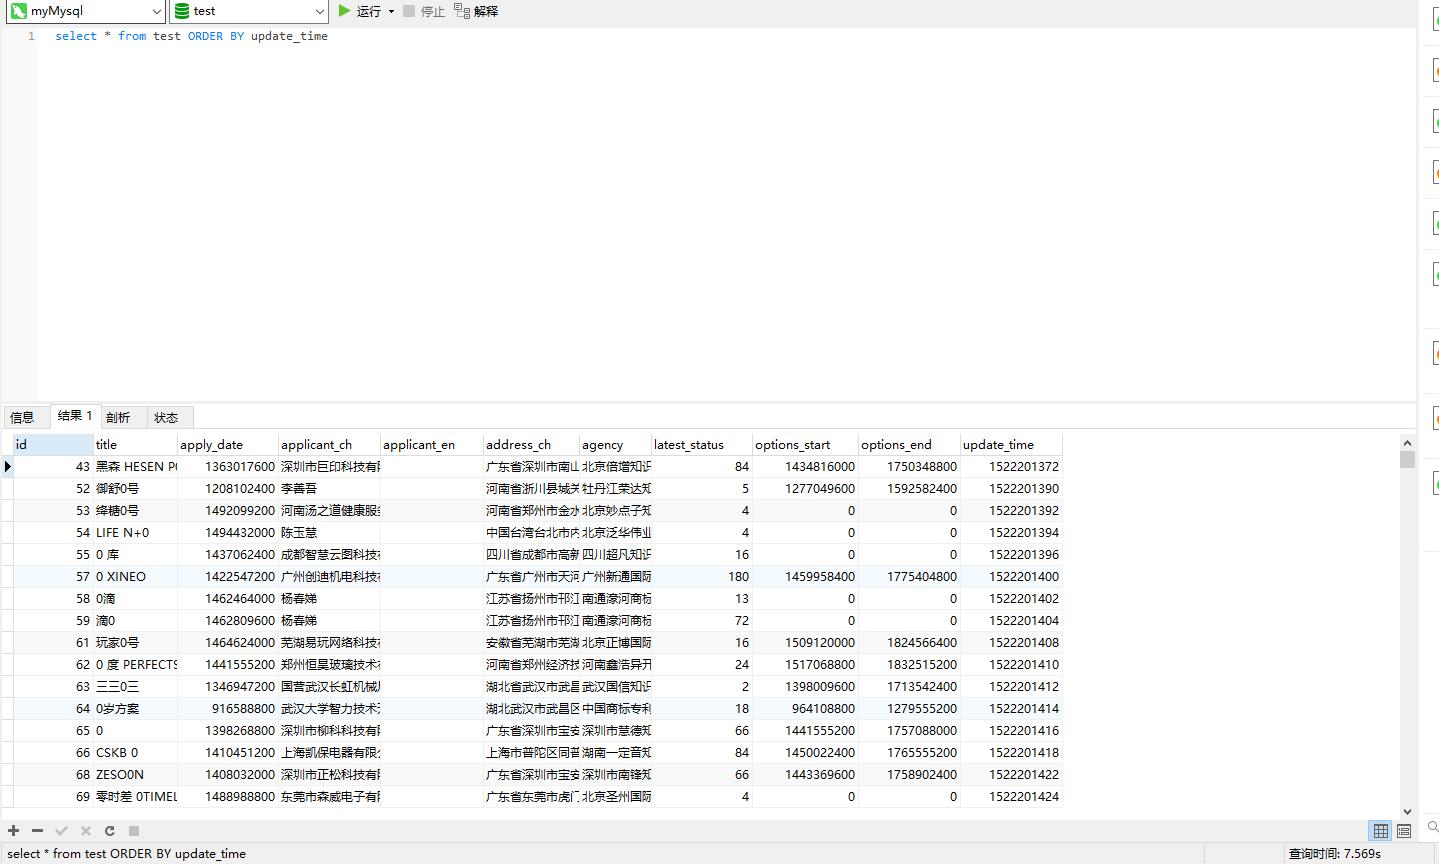Click the apply_date column header
This screenshot has height=864, width=1439.
[x=228, y=445]
